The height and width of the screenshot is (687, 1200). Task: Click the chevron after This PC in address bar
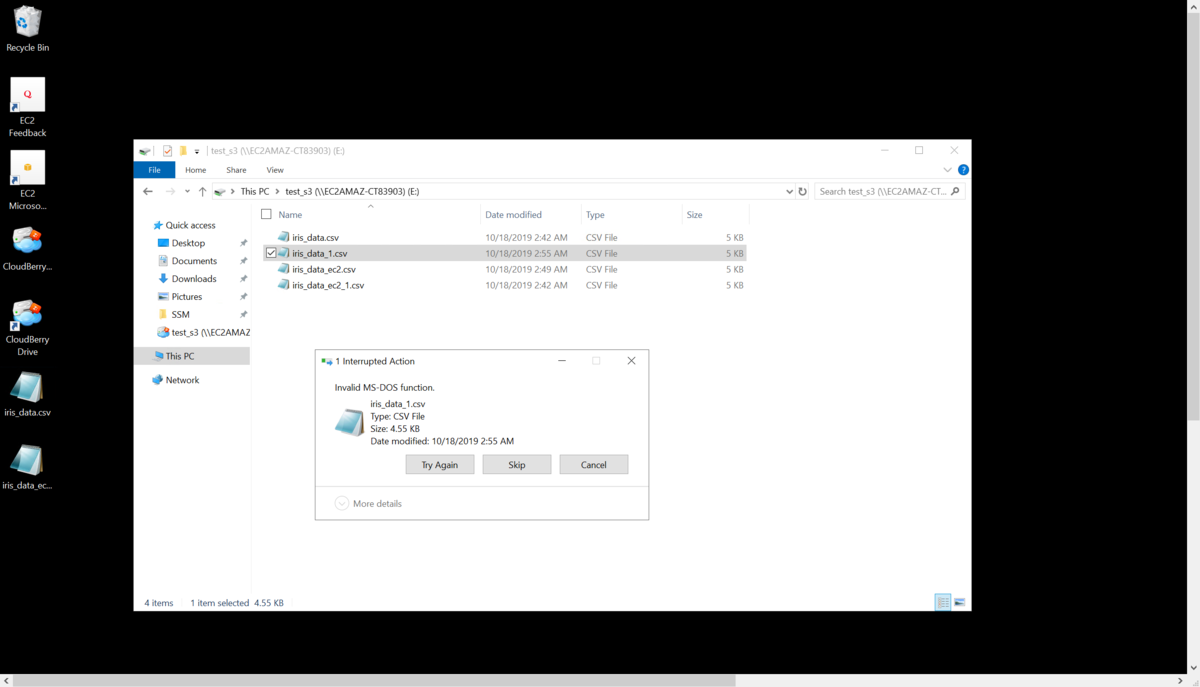click(277, 191)
